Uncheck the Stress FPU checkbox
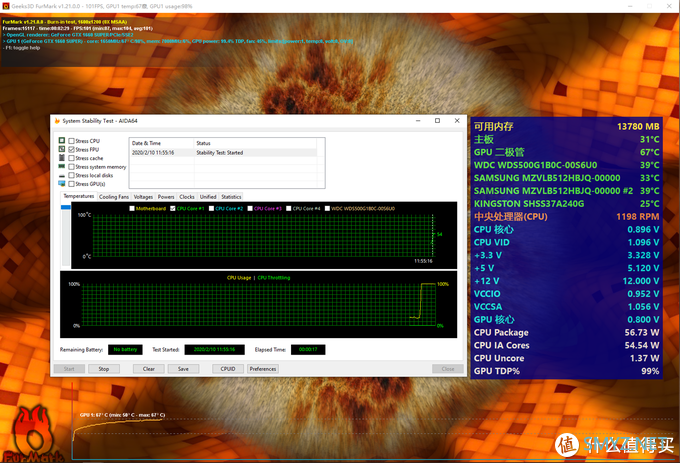 (x=72, y=150)
